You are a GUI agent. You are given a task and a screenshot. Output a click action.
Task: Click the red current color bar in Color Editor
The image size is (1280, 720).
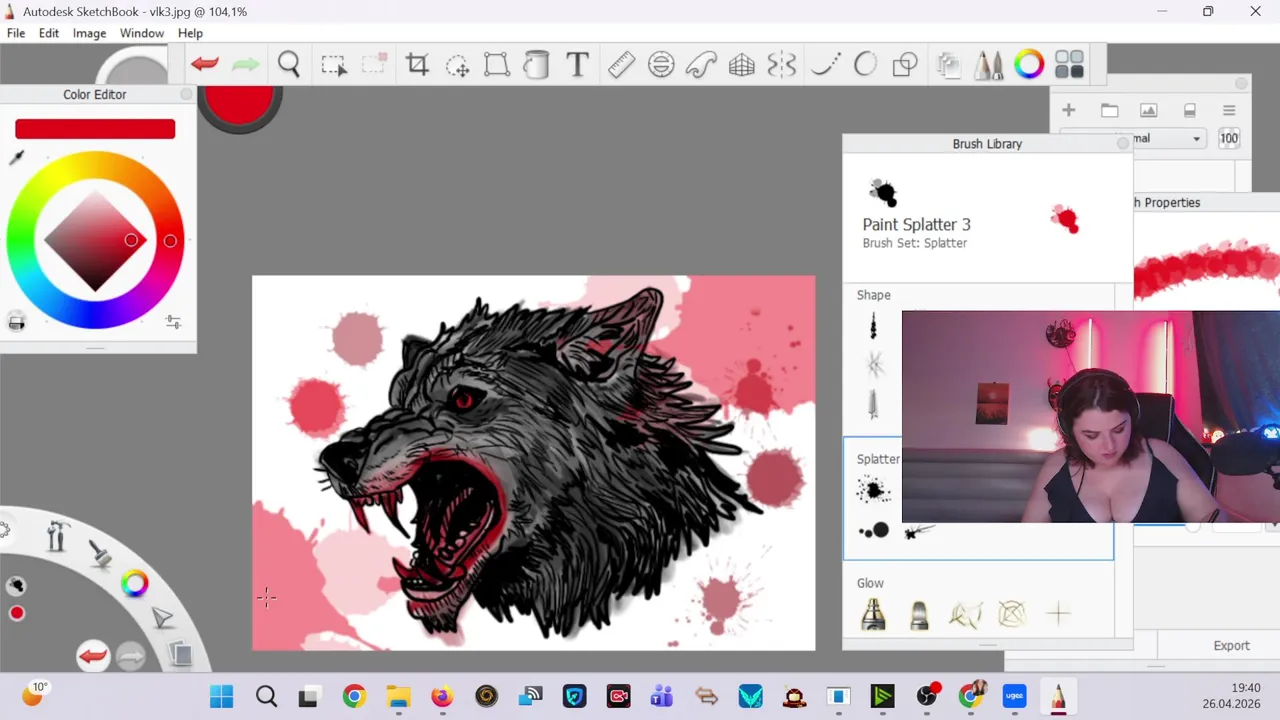click(95, 129)
